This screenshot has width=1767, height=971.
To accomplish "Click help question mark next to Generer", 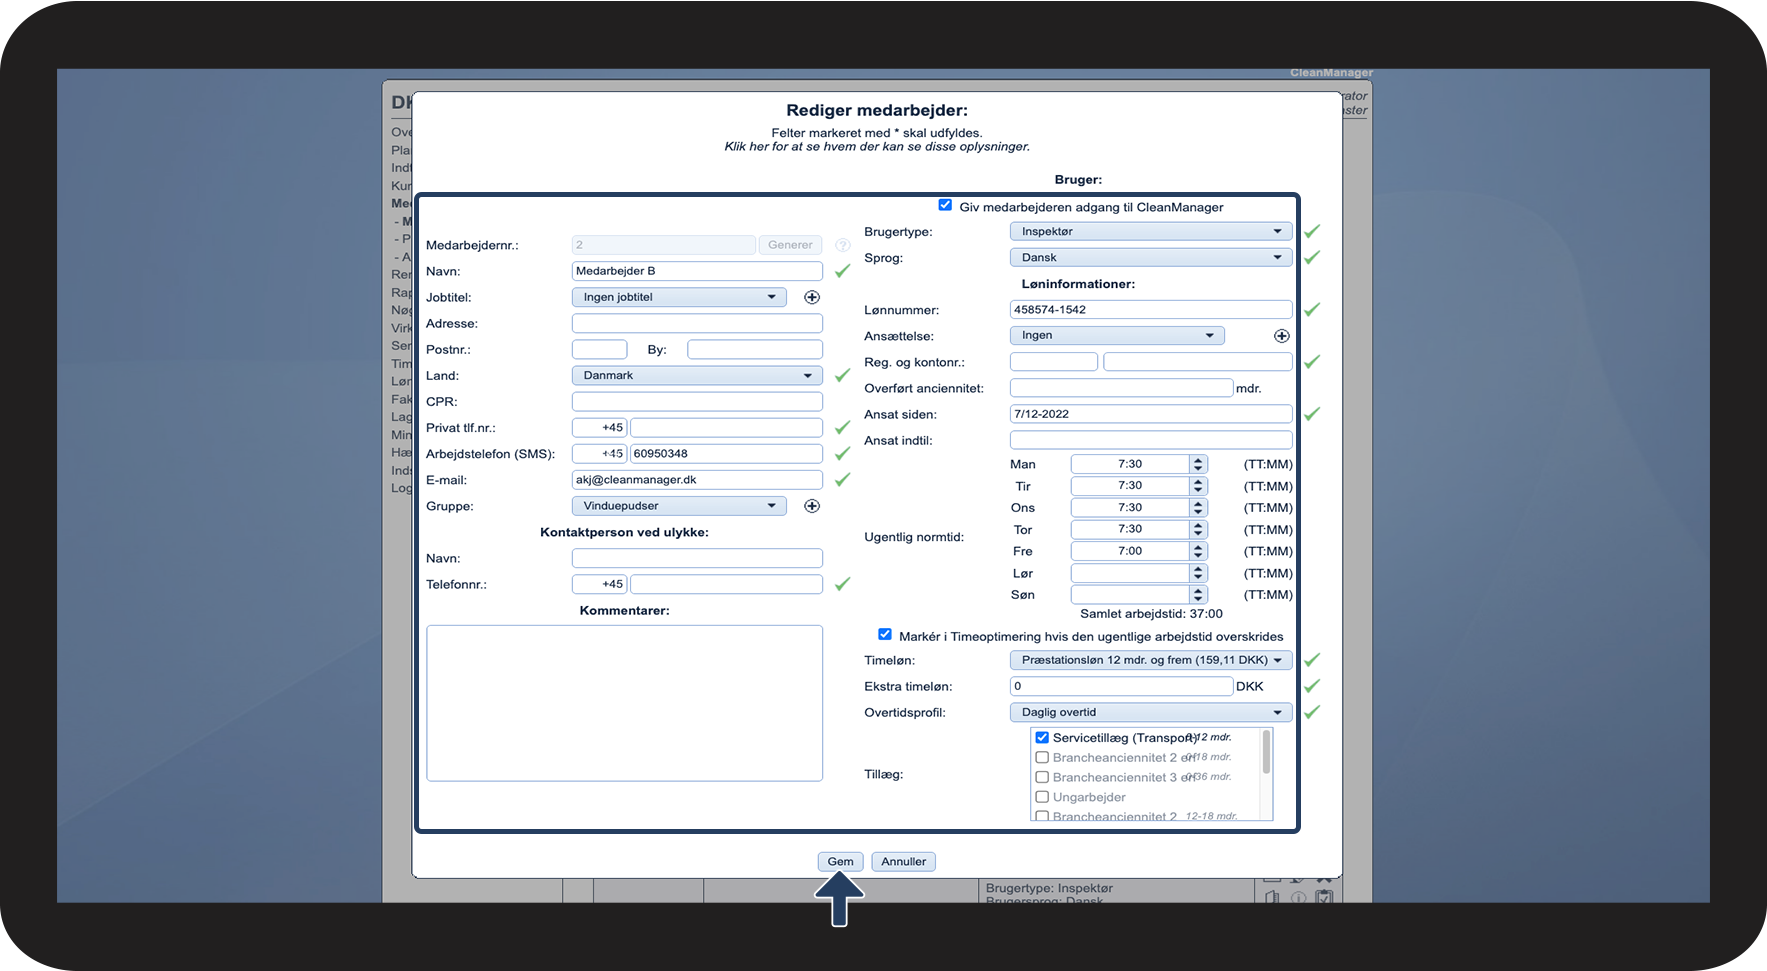I will (842, 245).
